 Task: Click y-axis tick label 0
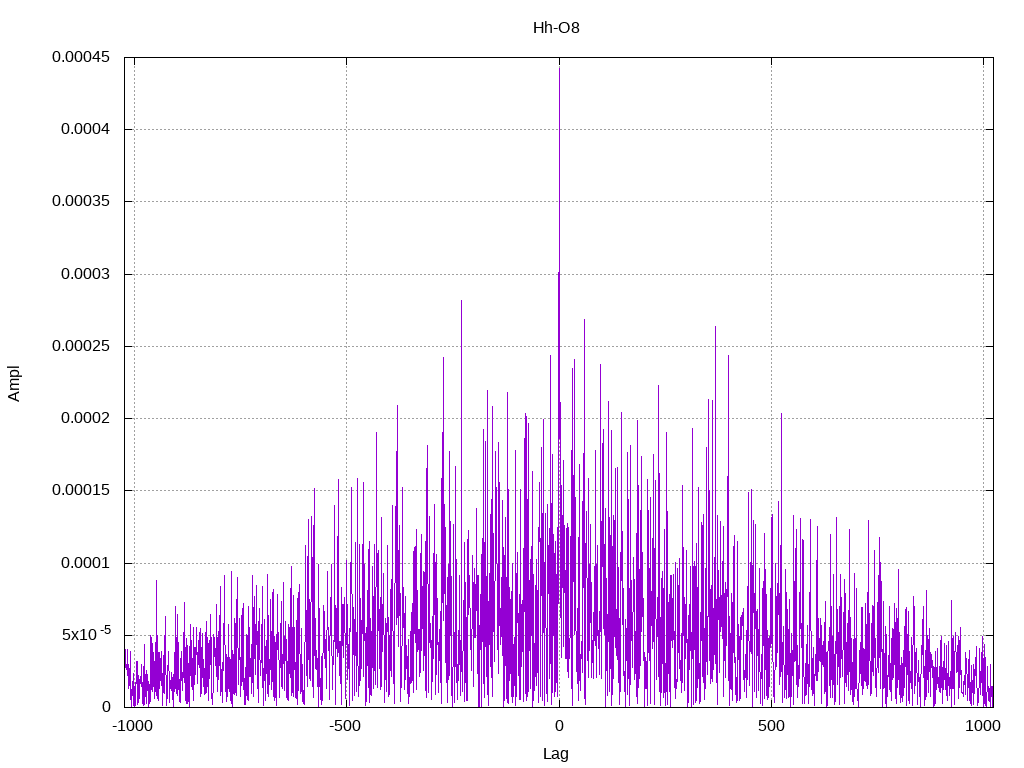(x=106, y=707)
